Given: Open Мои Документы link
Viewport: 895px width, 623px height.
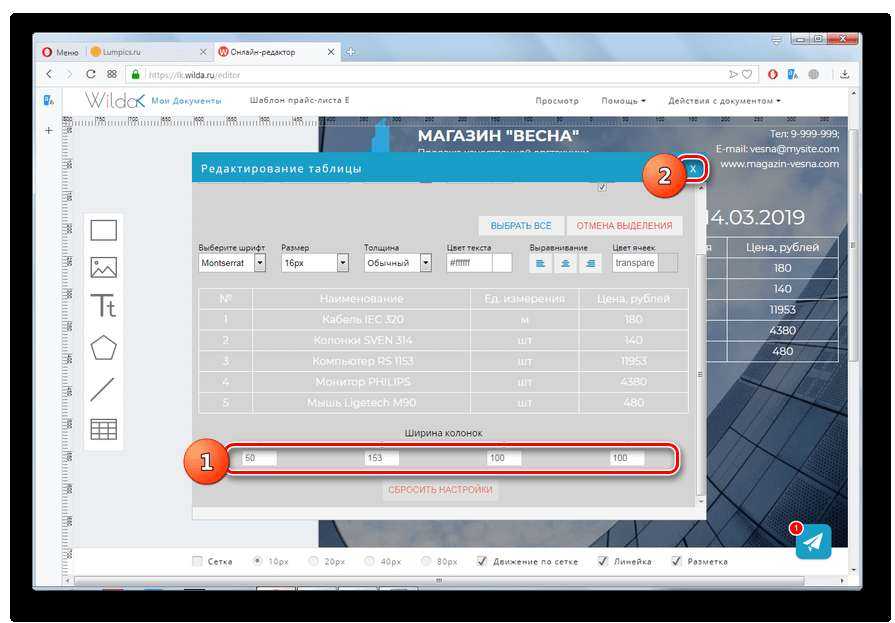Looking at the screenshot, I should pyautogui.click(x=186, y=101).
